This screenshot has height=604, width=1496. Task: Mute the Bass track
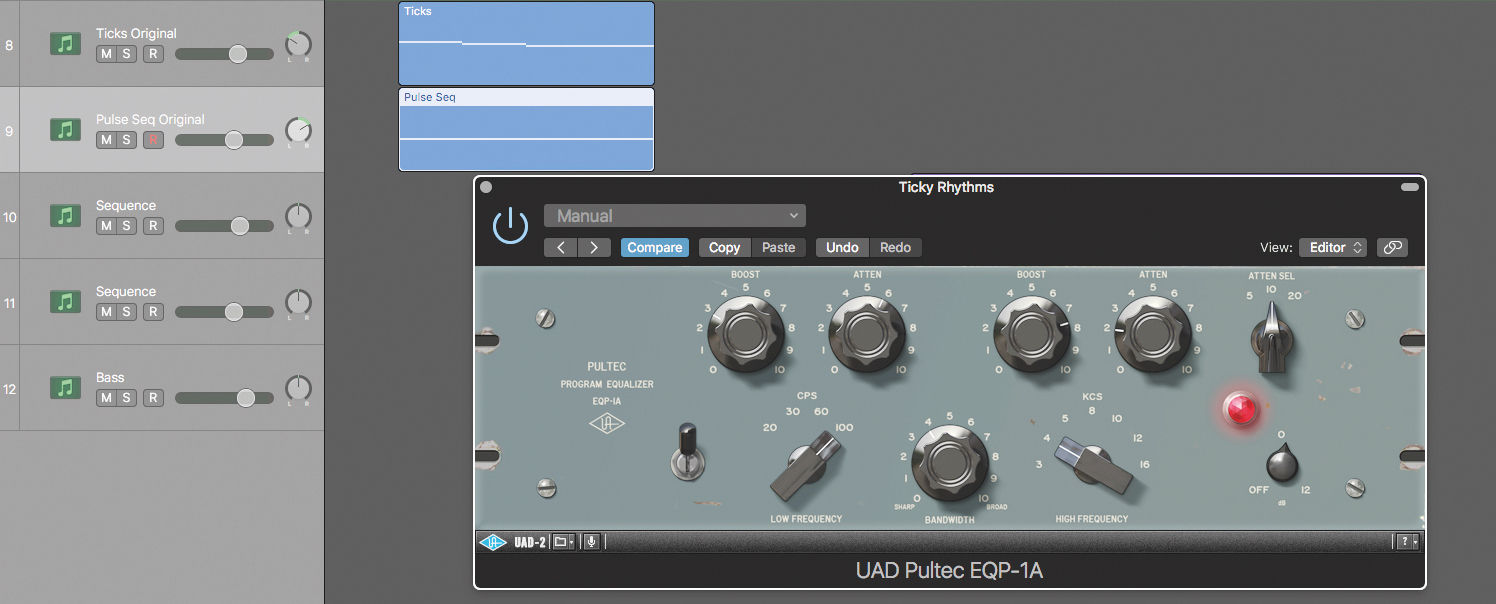[106, 398]
